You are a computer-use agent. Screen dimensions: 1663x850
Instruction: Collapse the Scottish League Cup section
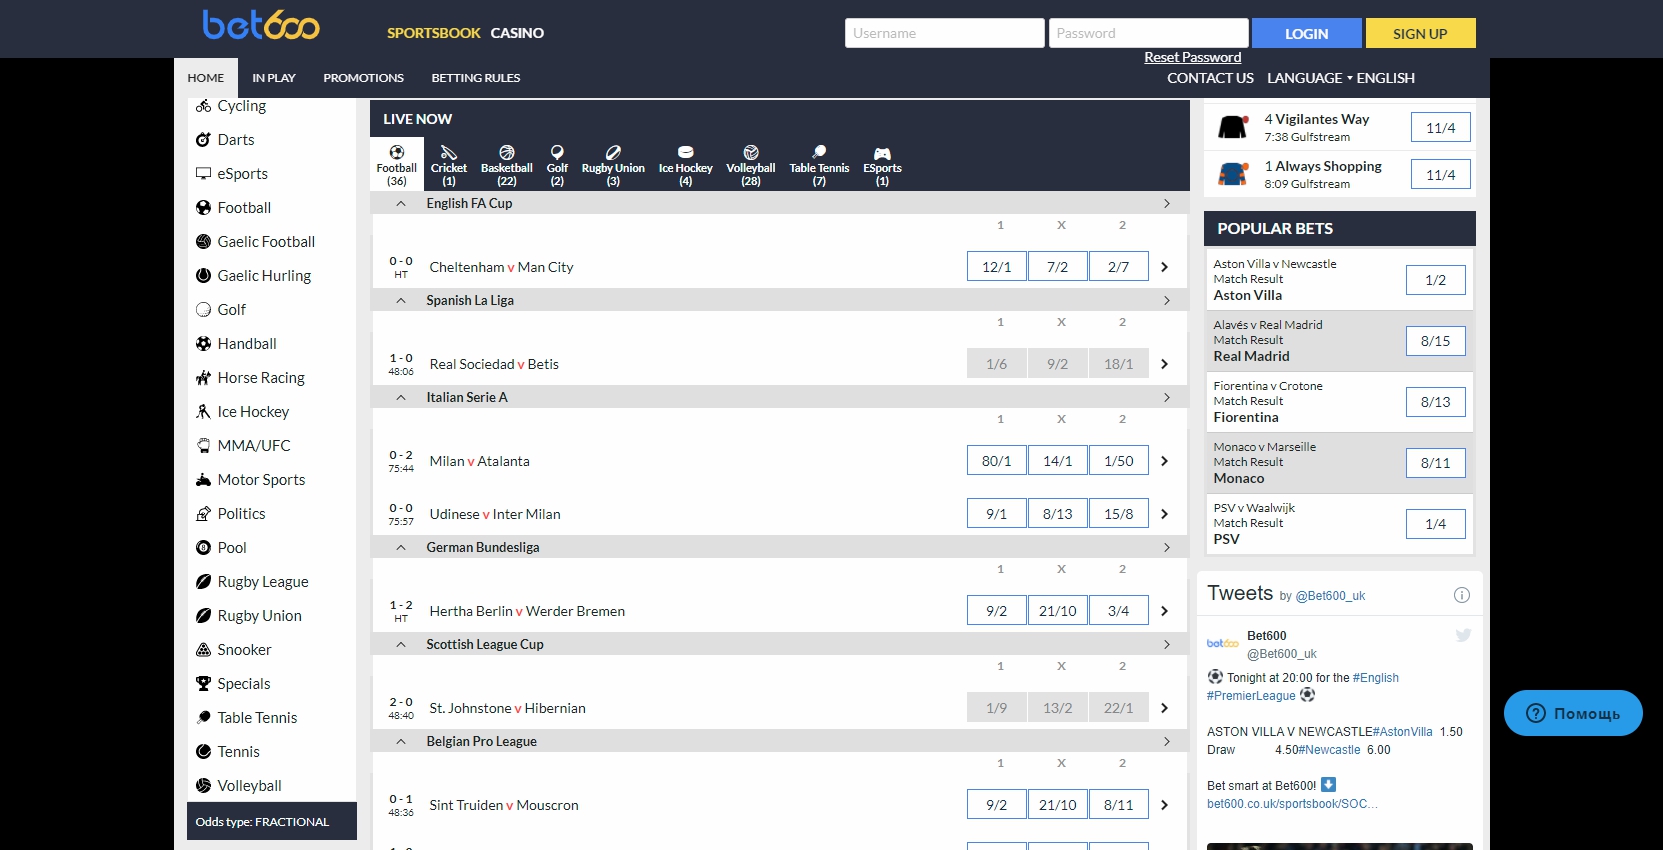[x=401, y=644]
